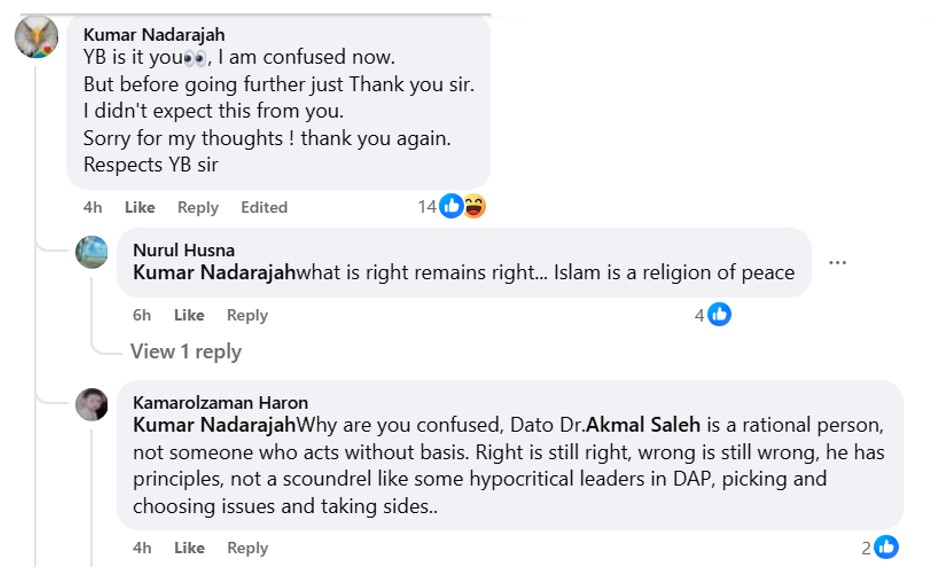Click the 6h timestamp on Nurul Husna's comment
This screenshot has width=949, height=576.
click(142, 315)
